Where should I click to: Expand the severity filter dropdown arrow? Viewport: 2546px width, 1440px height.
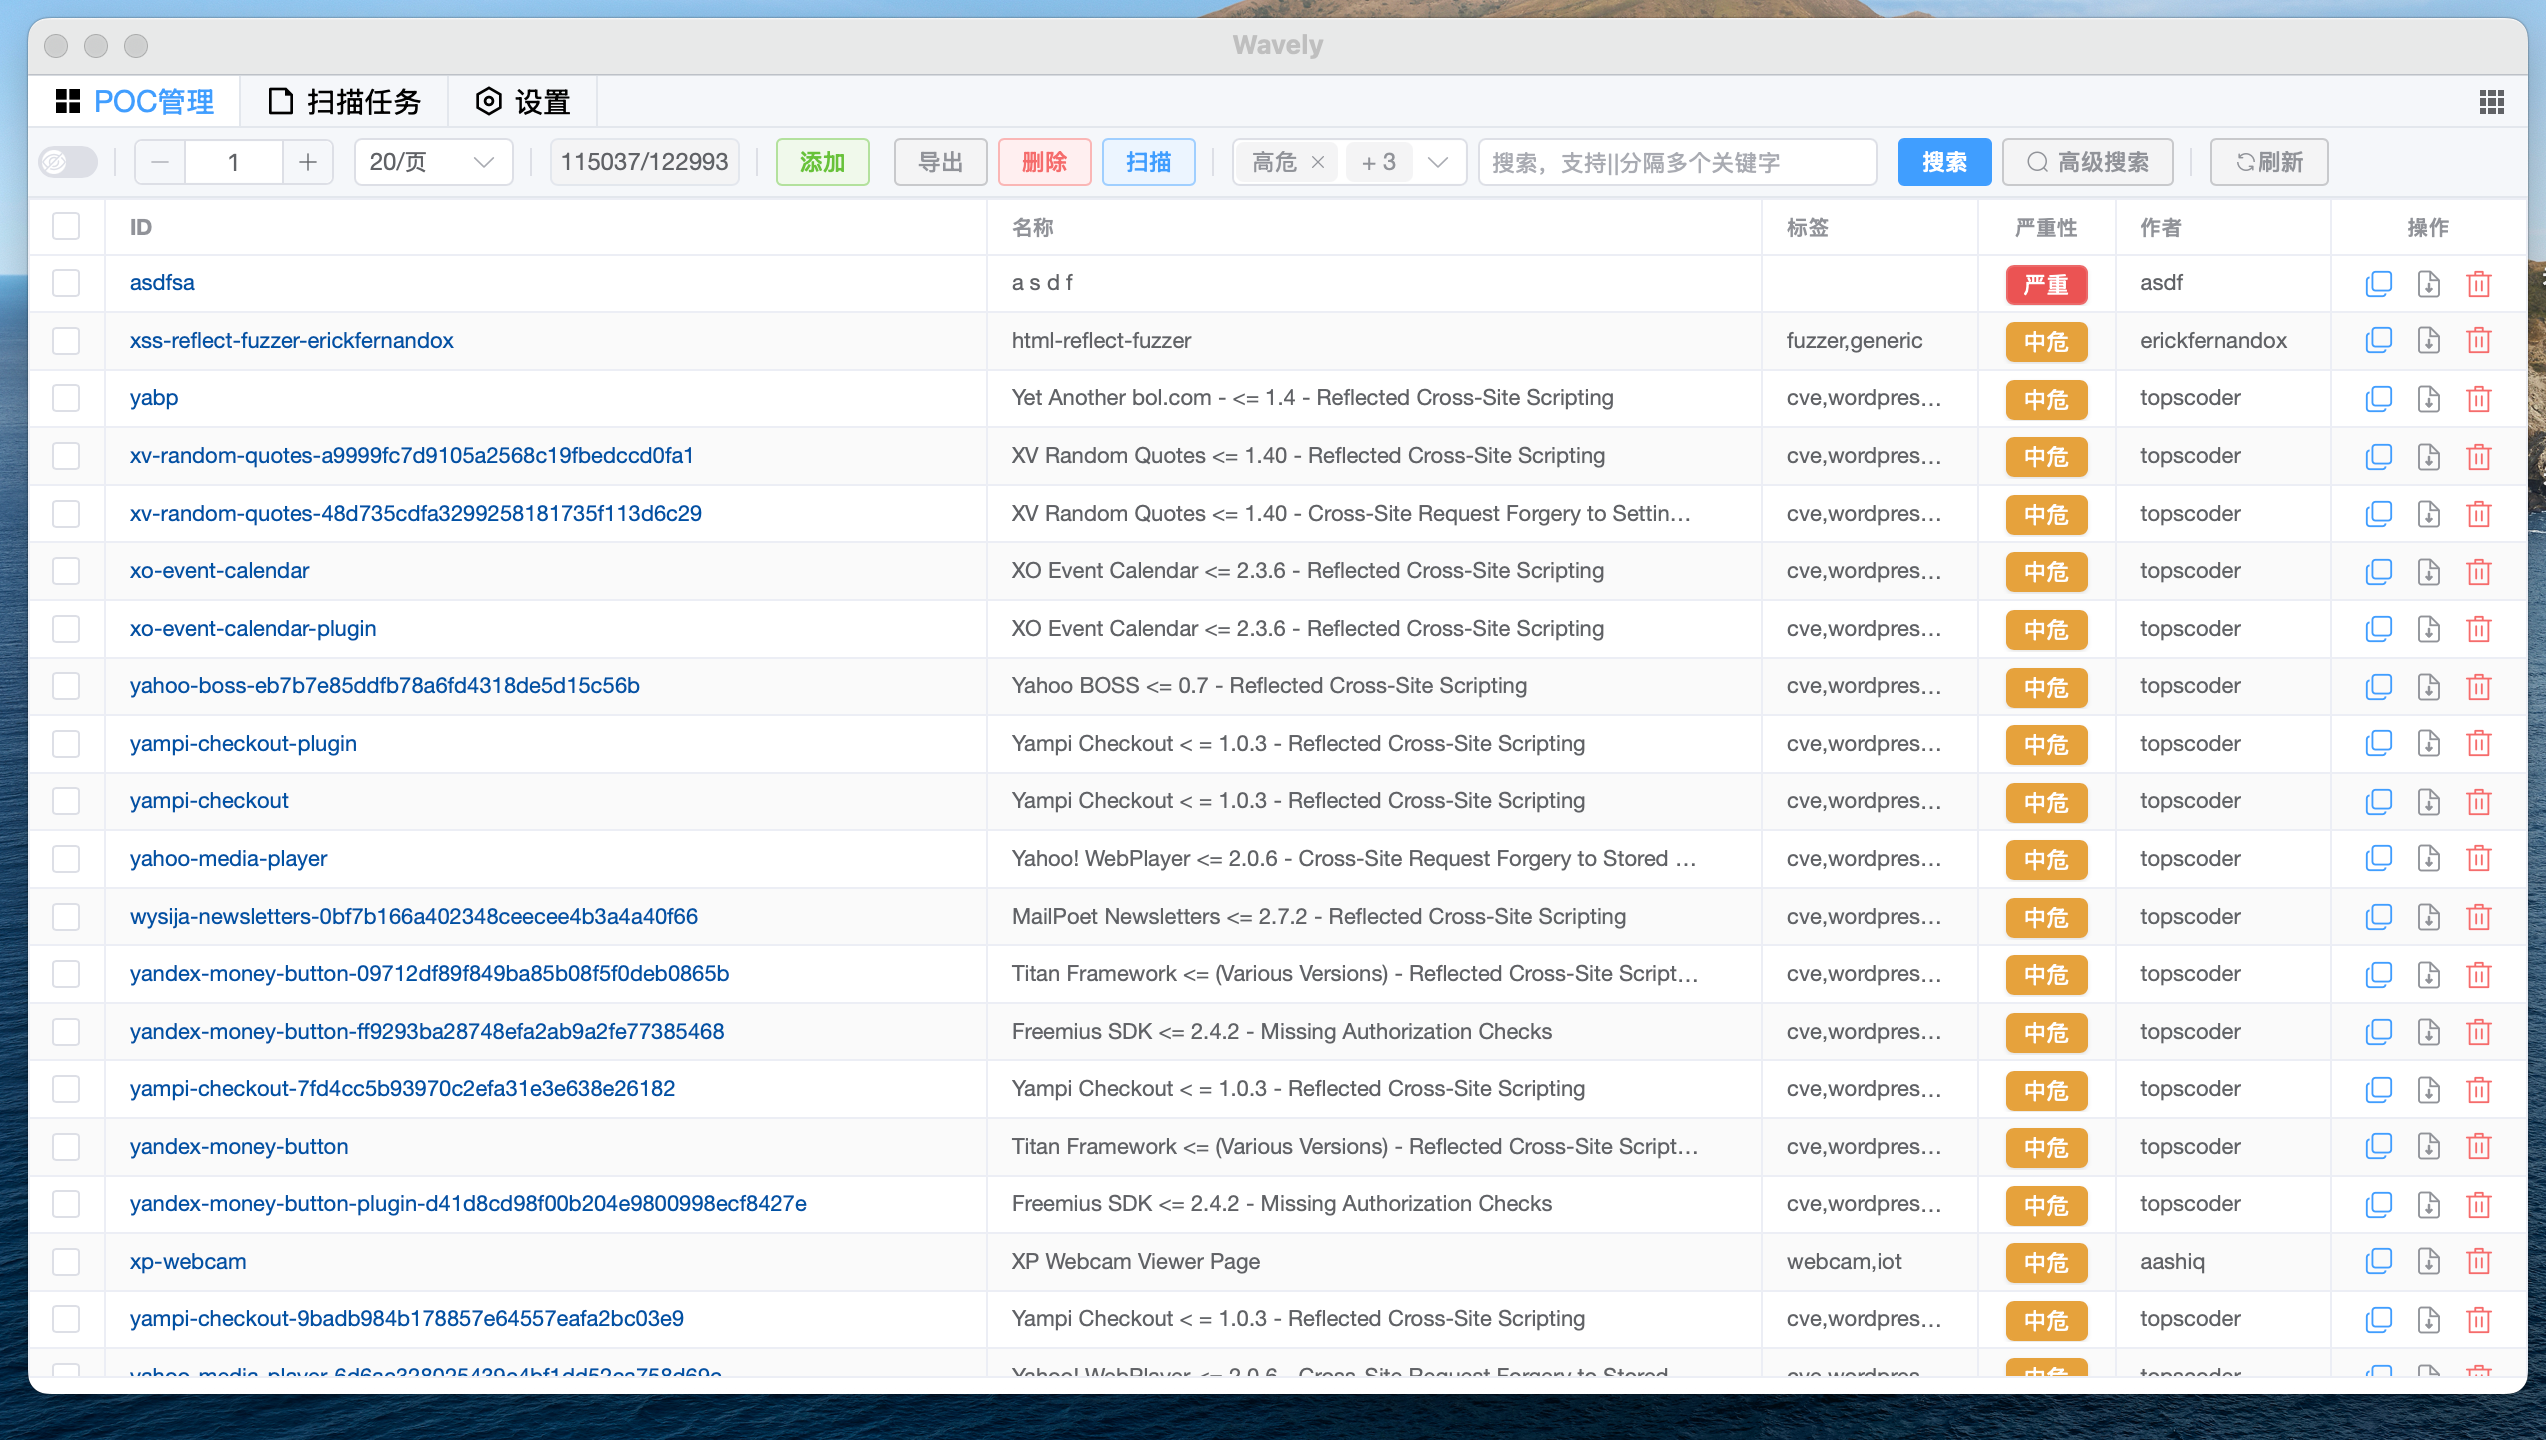click(x=1438, y=162)
